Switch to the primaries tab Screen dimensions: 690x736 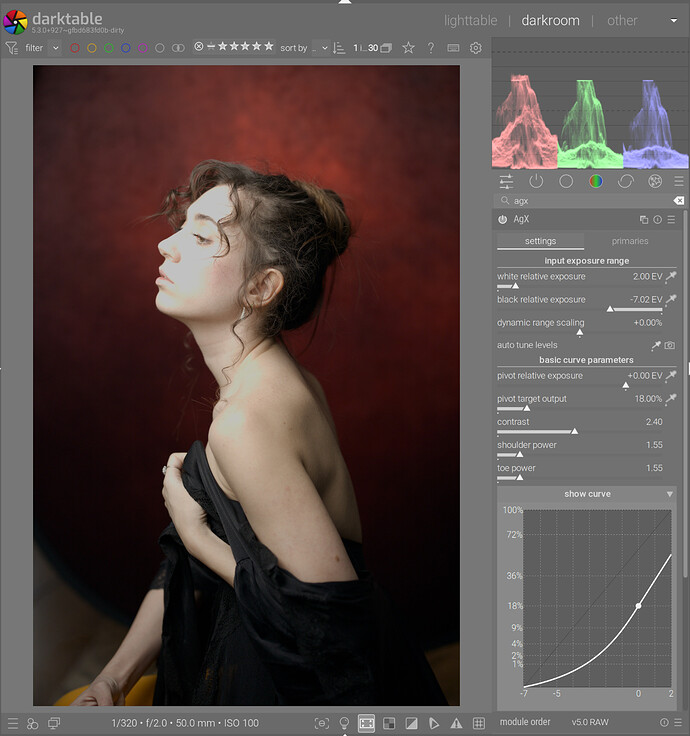tap(629, 241)
